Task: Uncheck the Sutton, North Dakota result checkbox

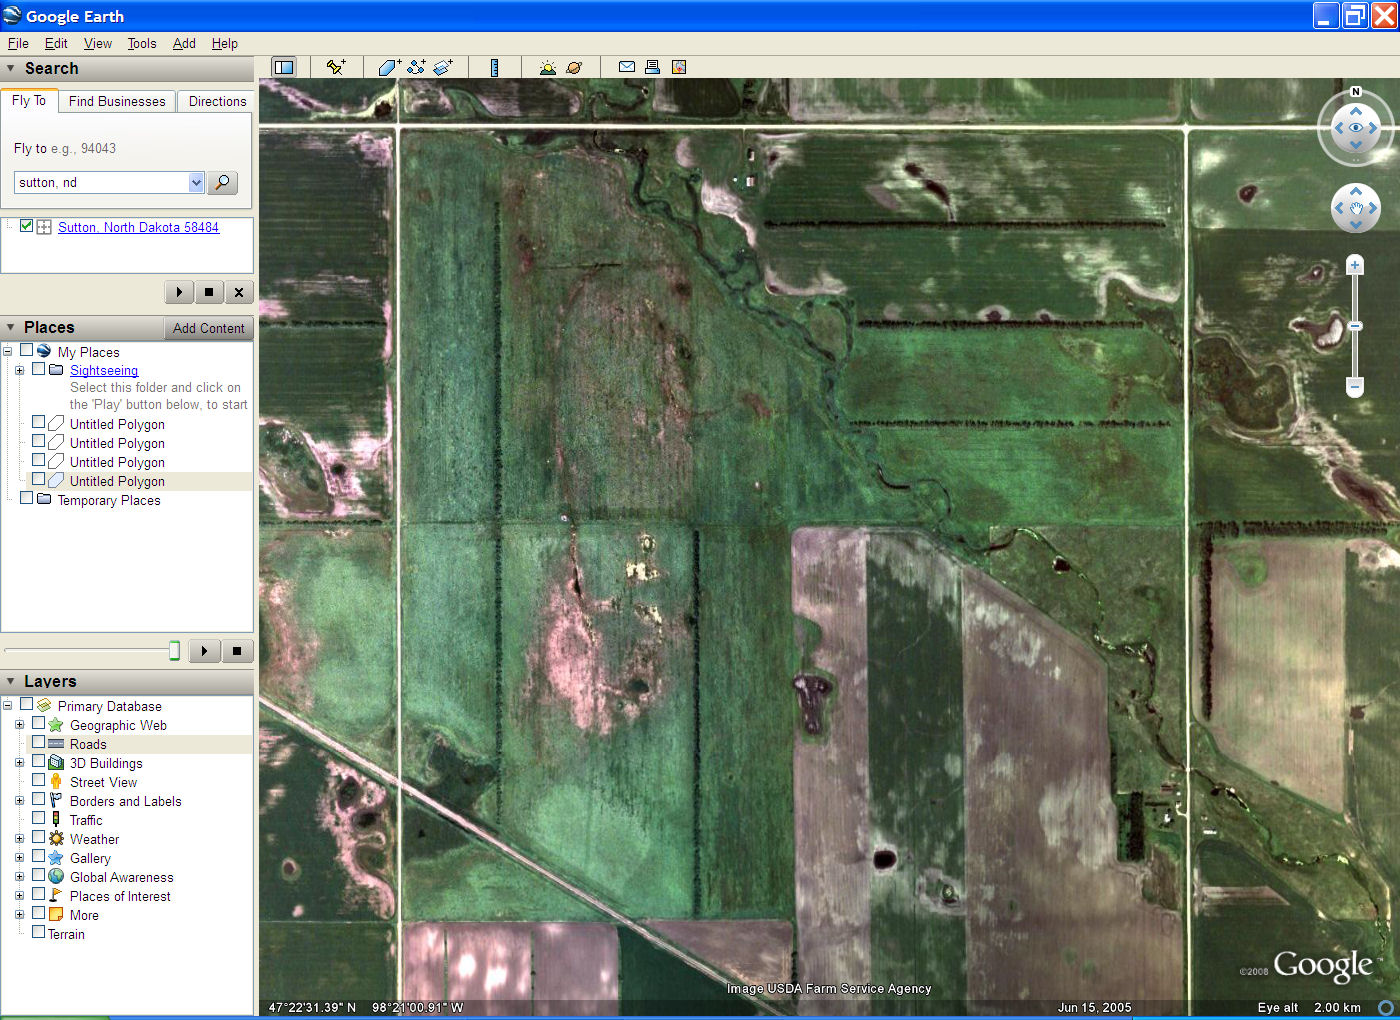Action: pos(27,226)
